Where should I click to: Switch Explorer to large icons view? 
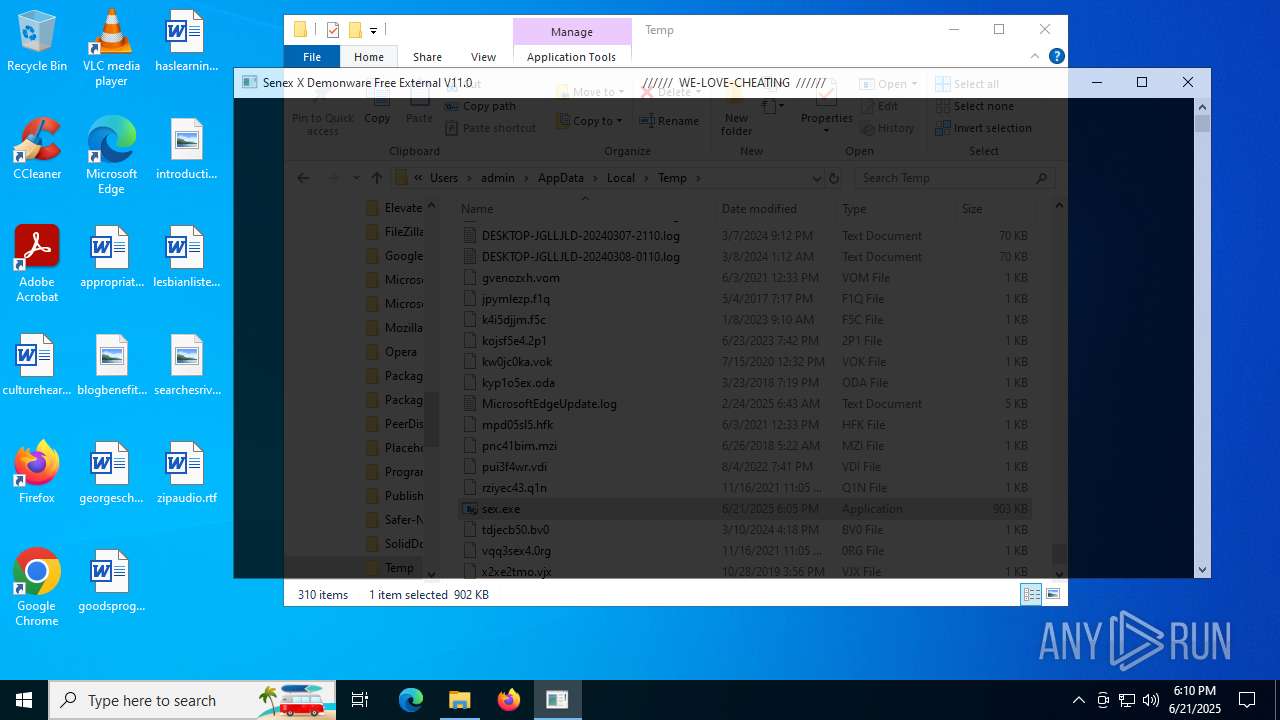(1052, 594)
